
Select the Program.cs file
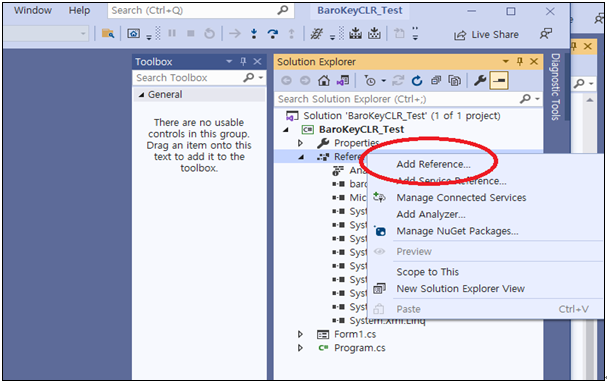[x=360, y=348]
